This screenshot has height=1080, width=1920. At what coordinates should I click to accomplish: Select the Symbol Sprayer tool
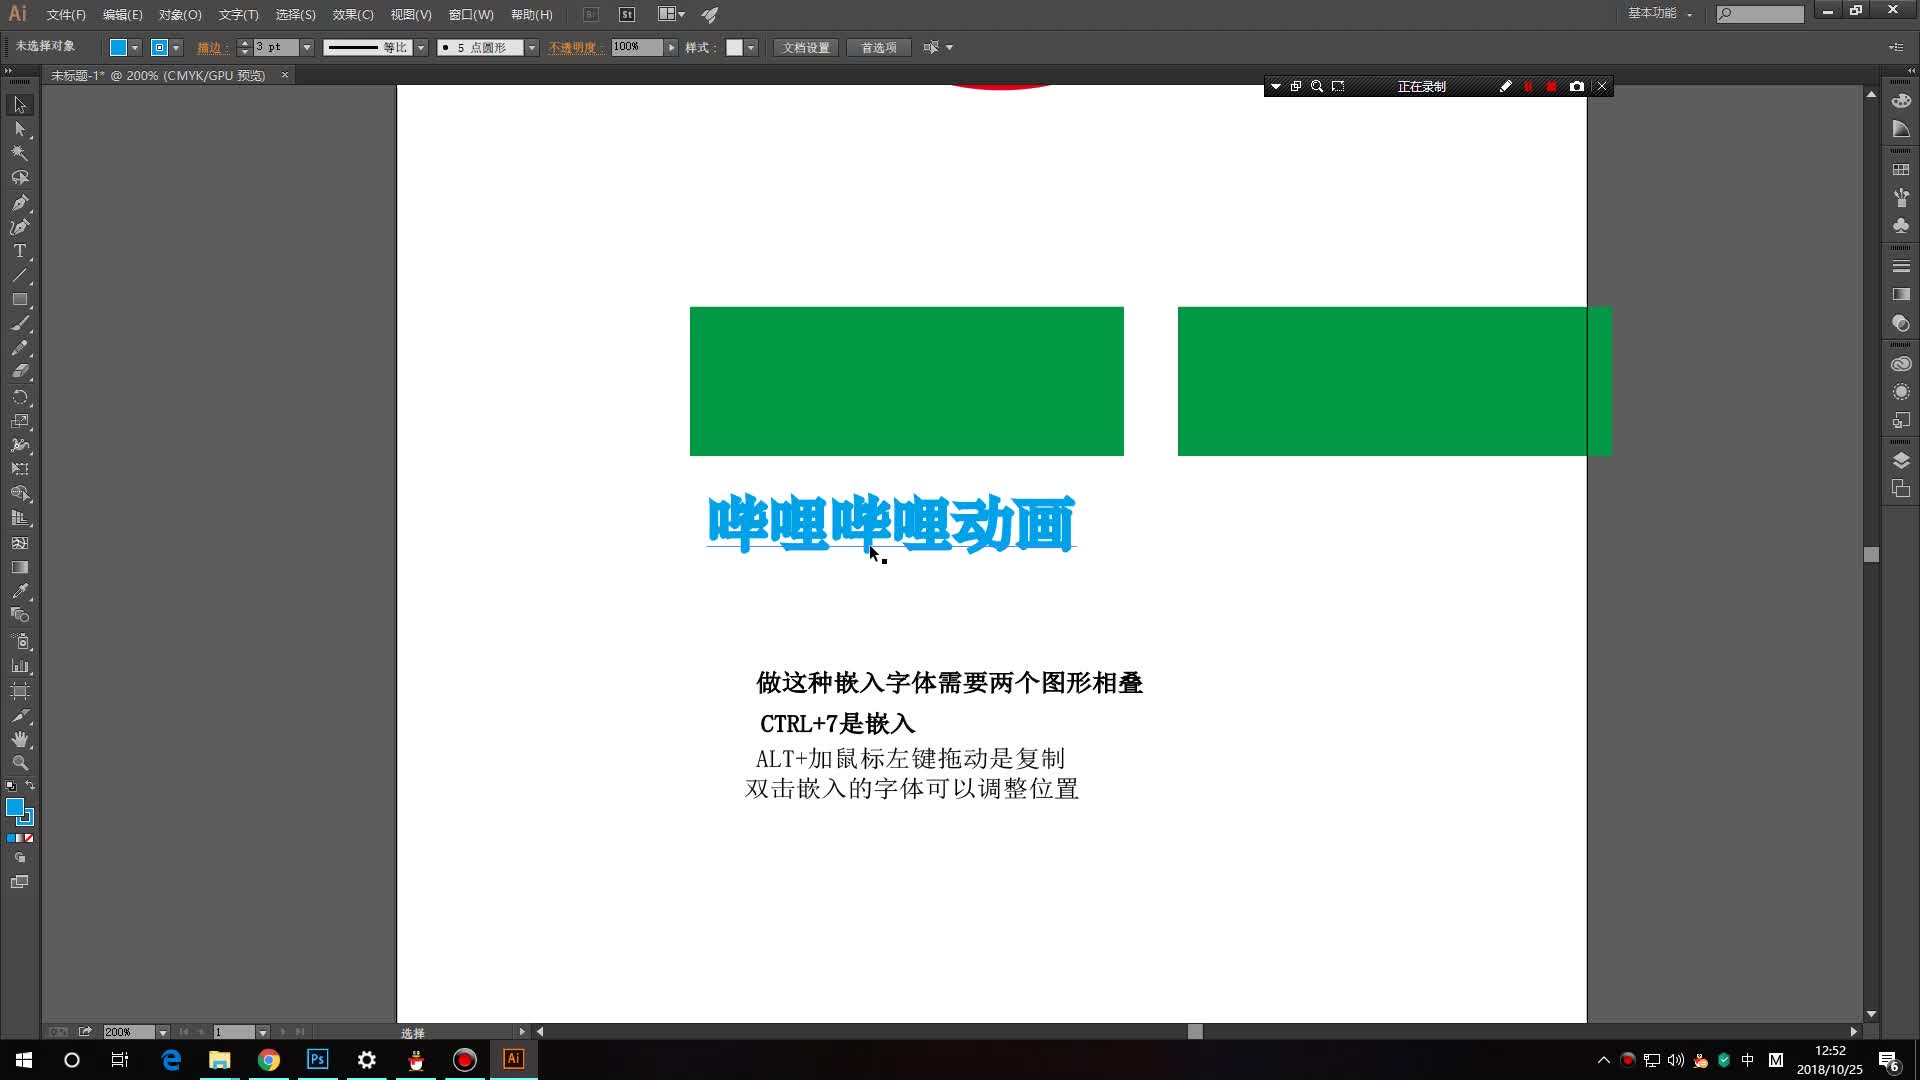pyautogui.click(x=20, y=641)
